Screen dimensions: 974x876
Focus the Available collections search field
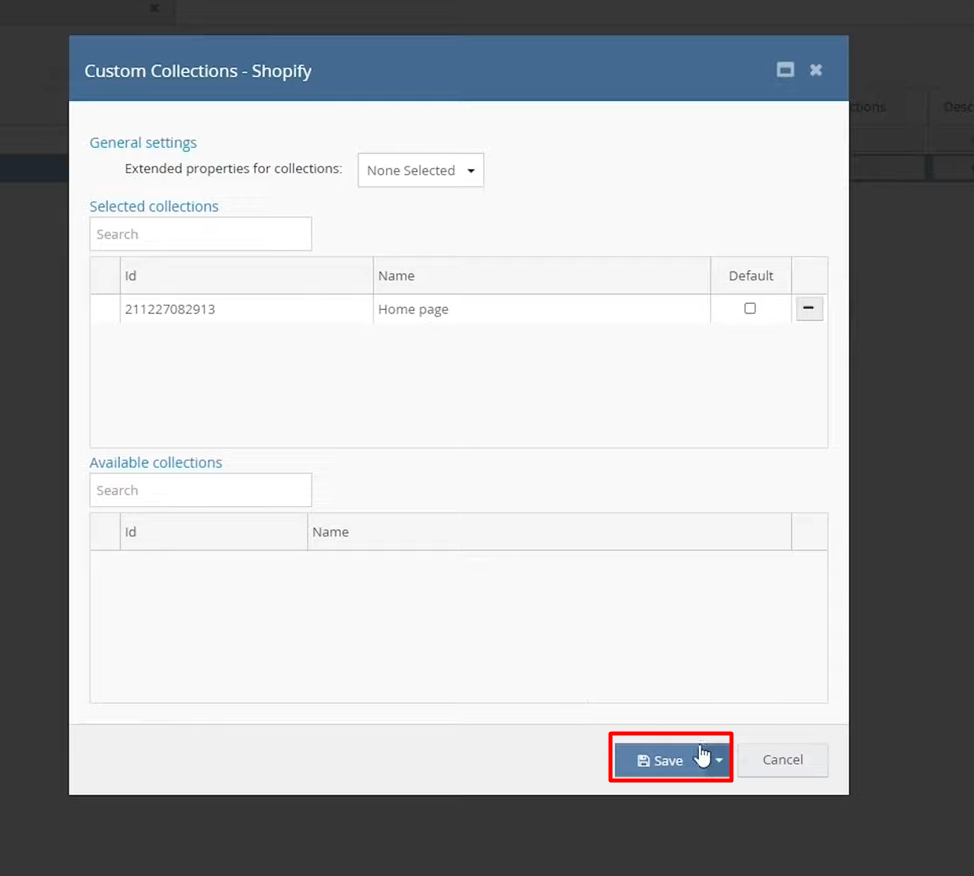click(201, 490)
